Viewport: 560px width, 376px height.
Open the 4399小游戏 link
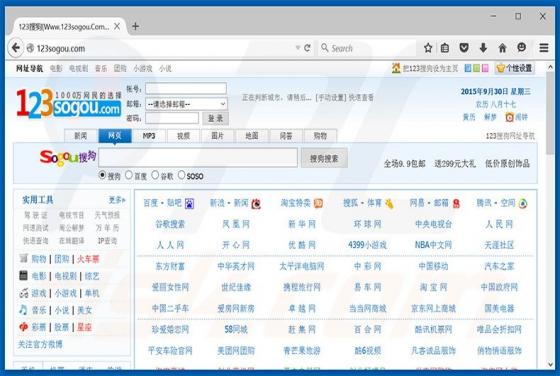coord(367,245)
